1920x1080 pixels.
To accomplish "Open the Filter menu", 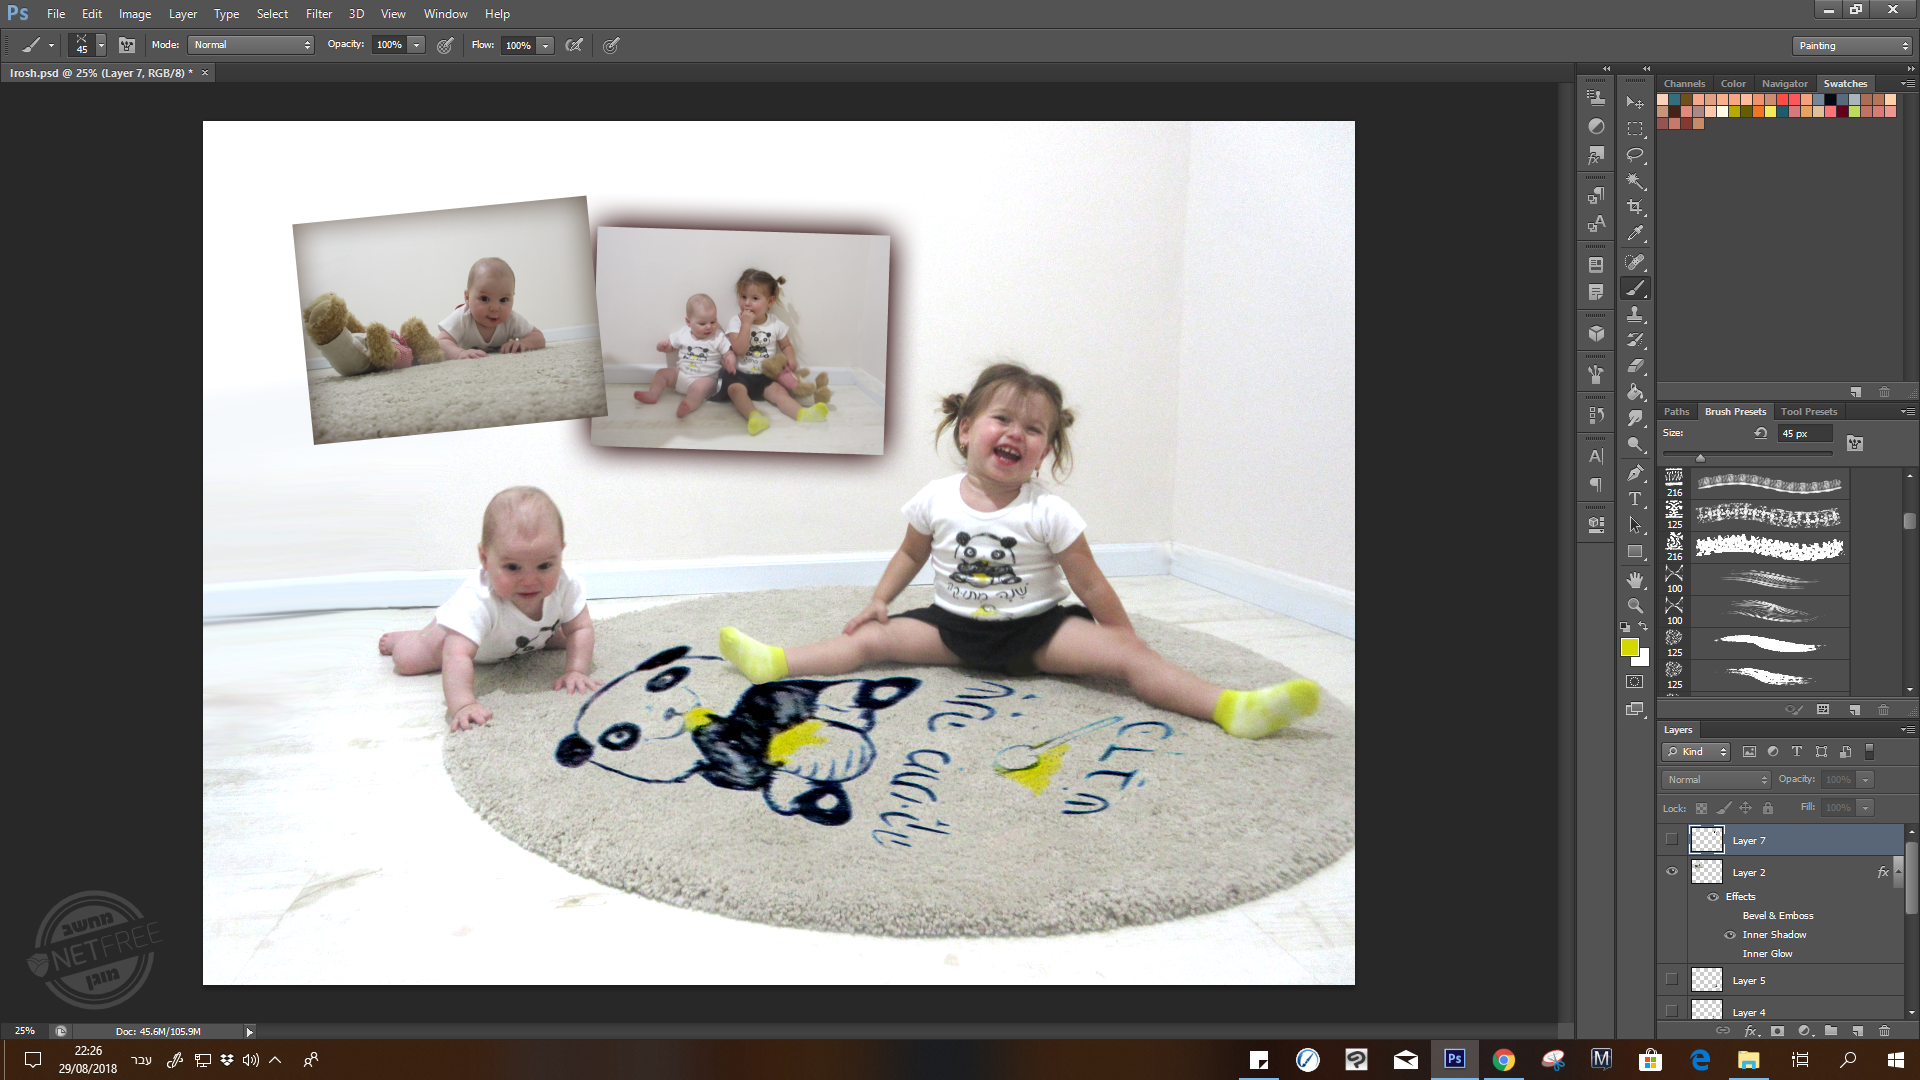I will pos(318,14).
